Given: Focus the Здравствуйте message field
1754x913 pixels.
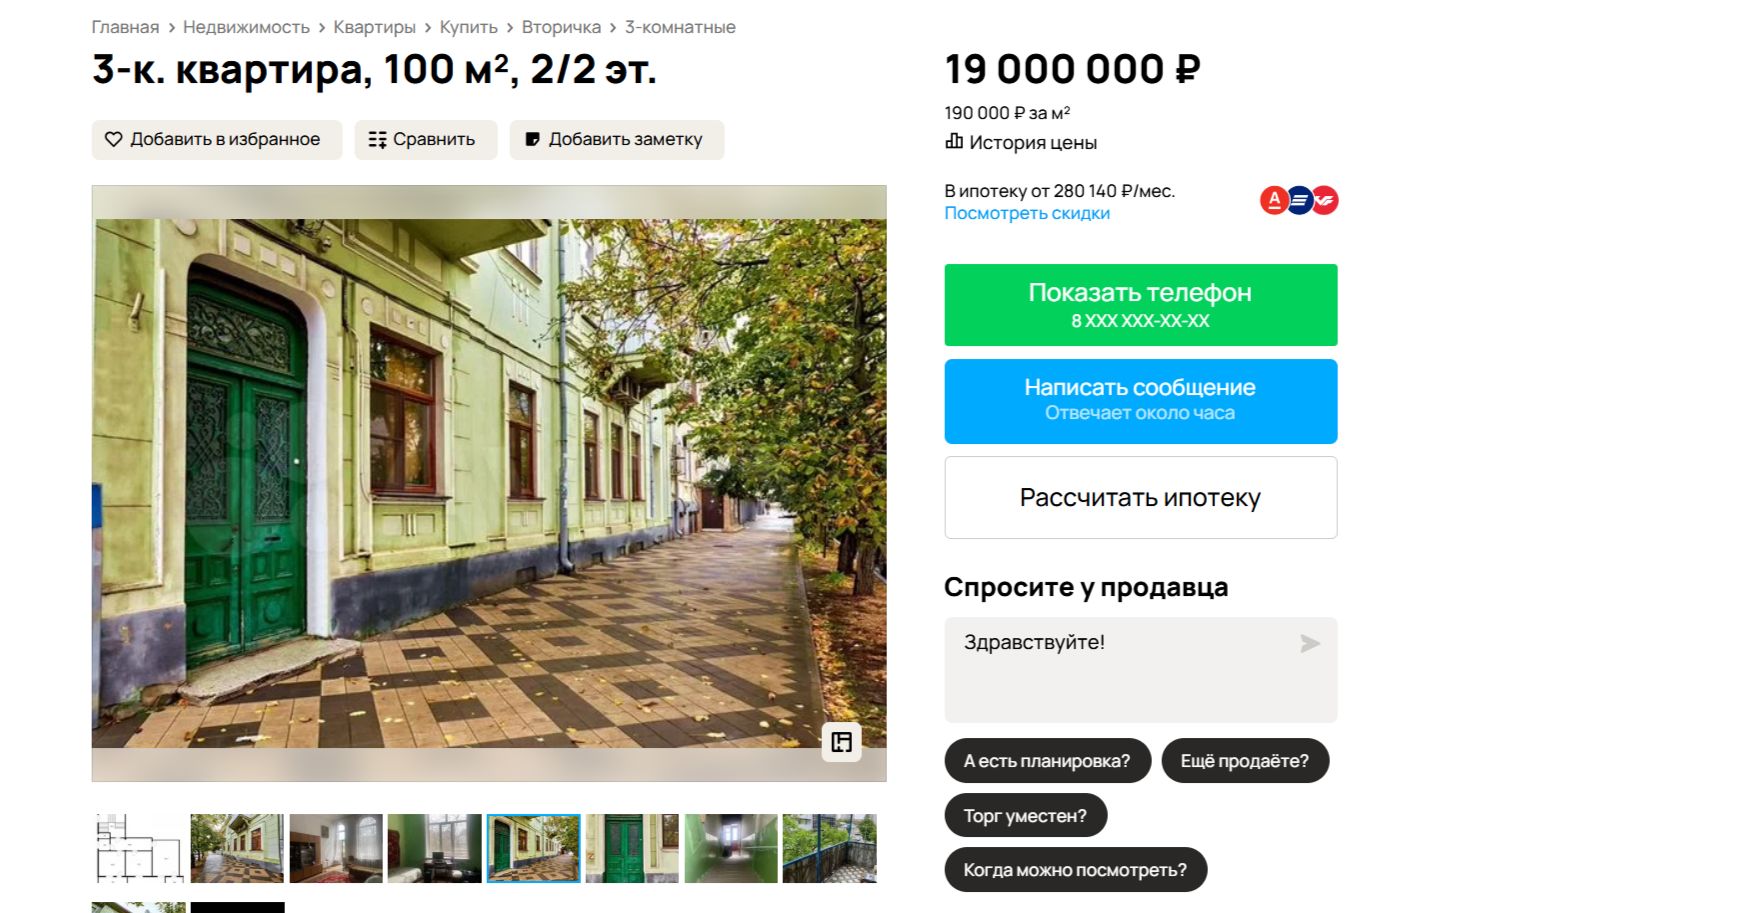Looking at the screenshot, I should coord(1141,670).
